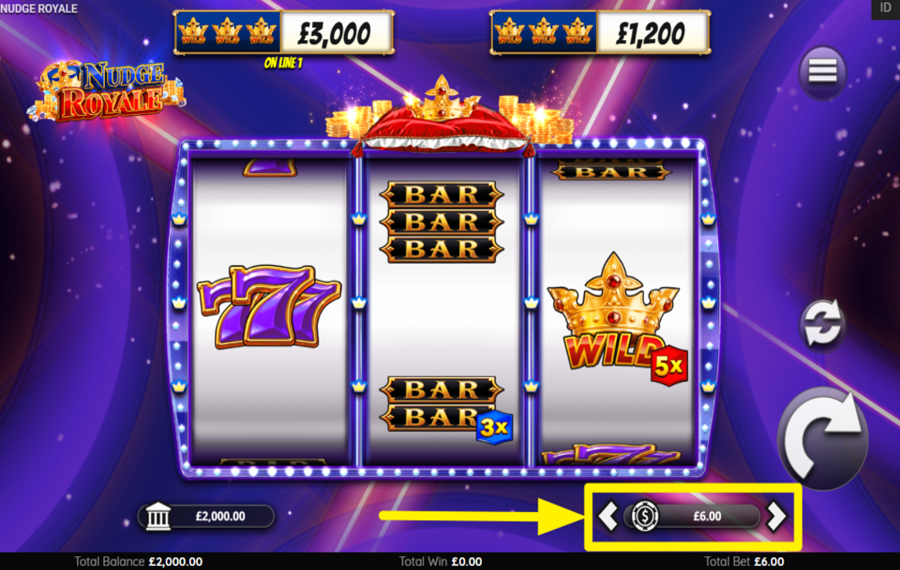
Task: Click the triple BAR symbol on middle reel
Action: point(441,222)
